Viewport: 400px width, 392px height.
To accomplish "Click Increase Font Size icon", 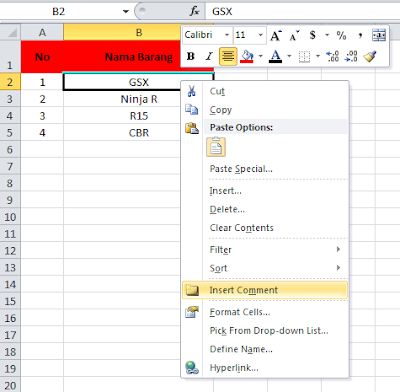I will point(276,35).
